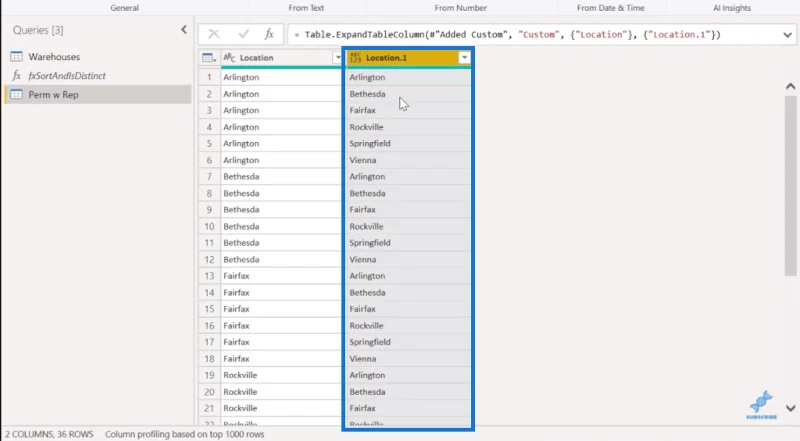
Task: Open the table options icon at grid corner
Action: point(208,58)
